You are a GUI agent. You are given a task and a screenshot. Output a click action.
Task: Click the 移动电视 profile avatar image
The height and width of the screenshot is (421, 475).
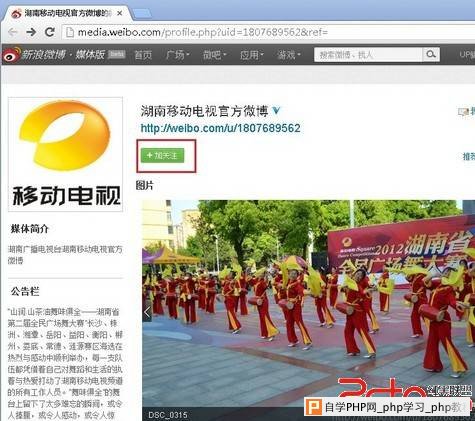(65, 154)
